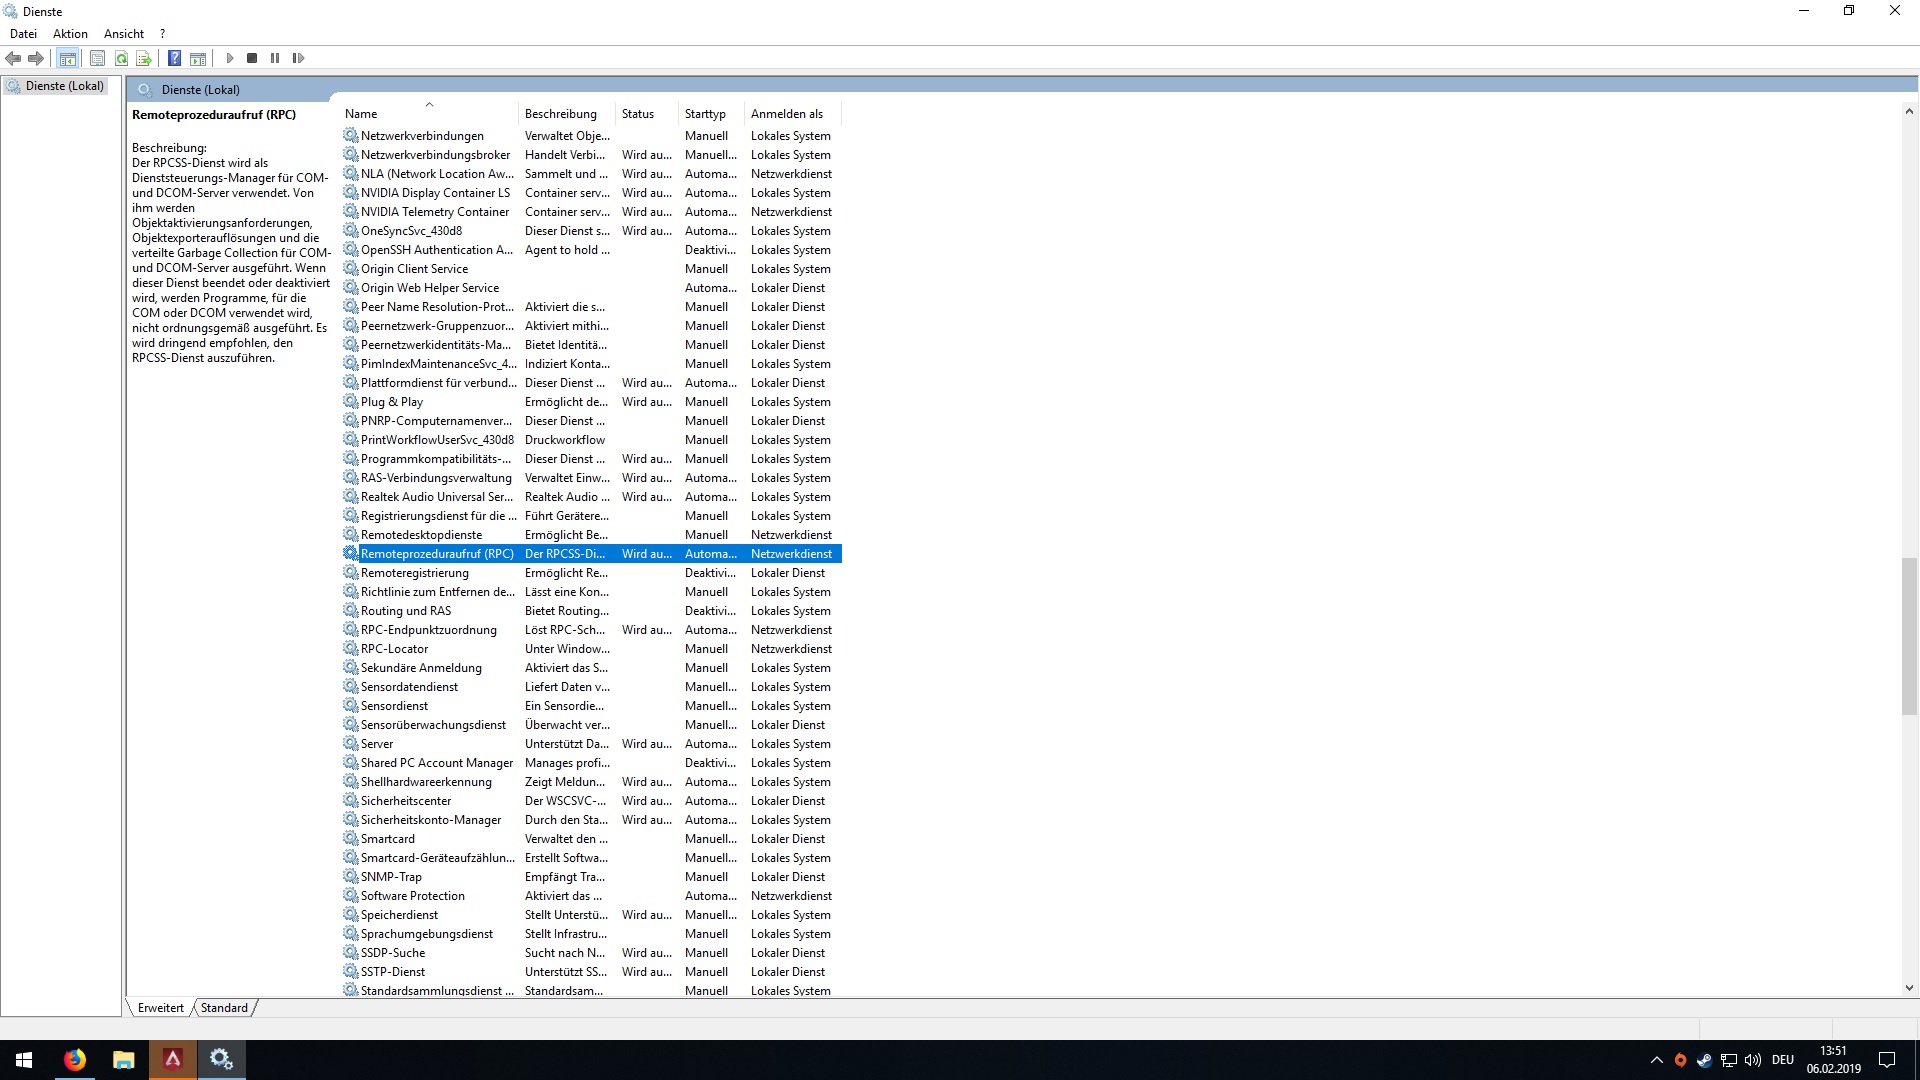
Task: Sort services by Starttyp column header
Action: (x=705, y=114)
